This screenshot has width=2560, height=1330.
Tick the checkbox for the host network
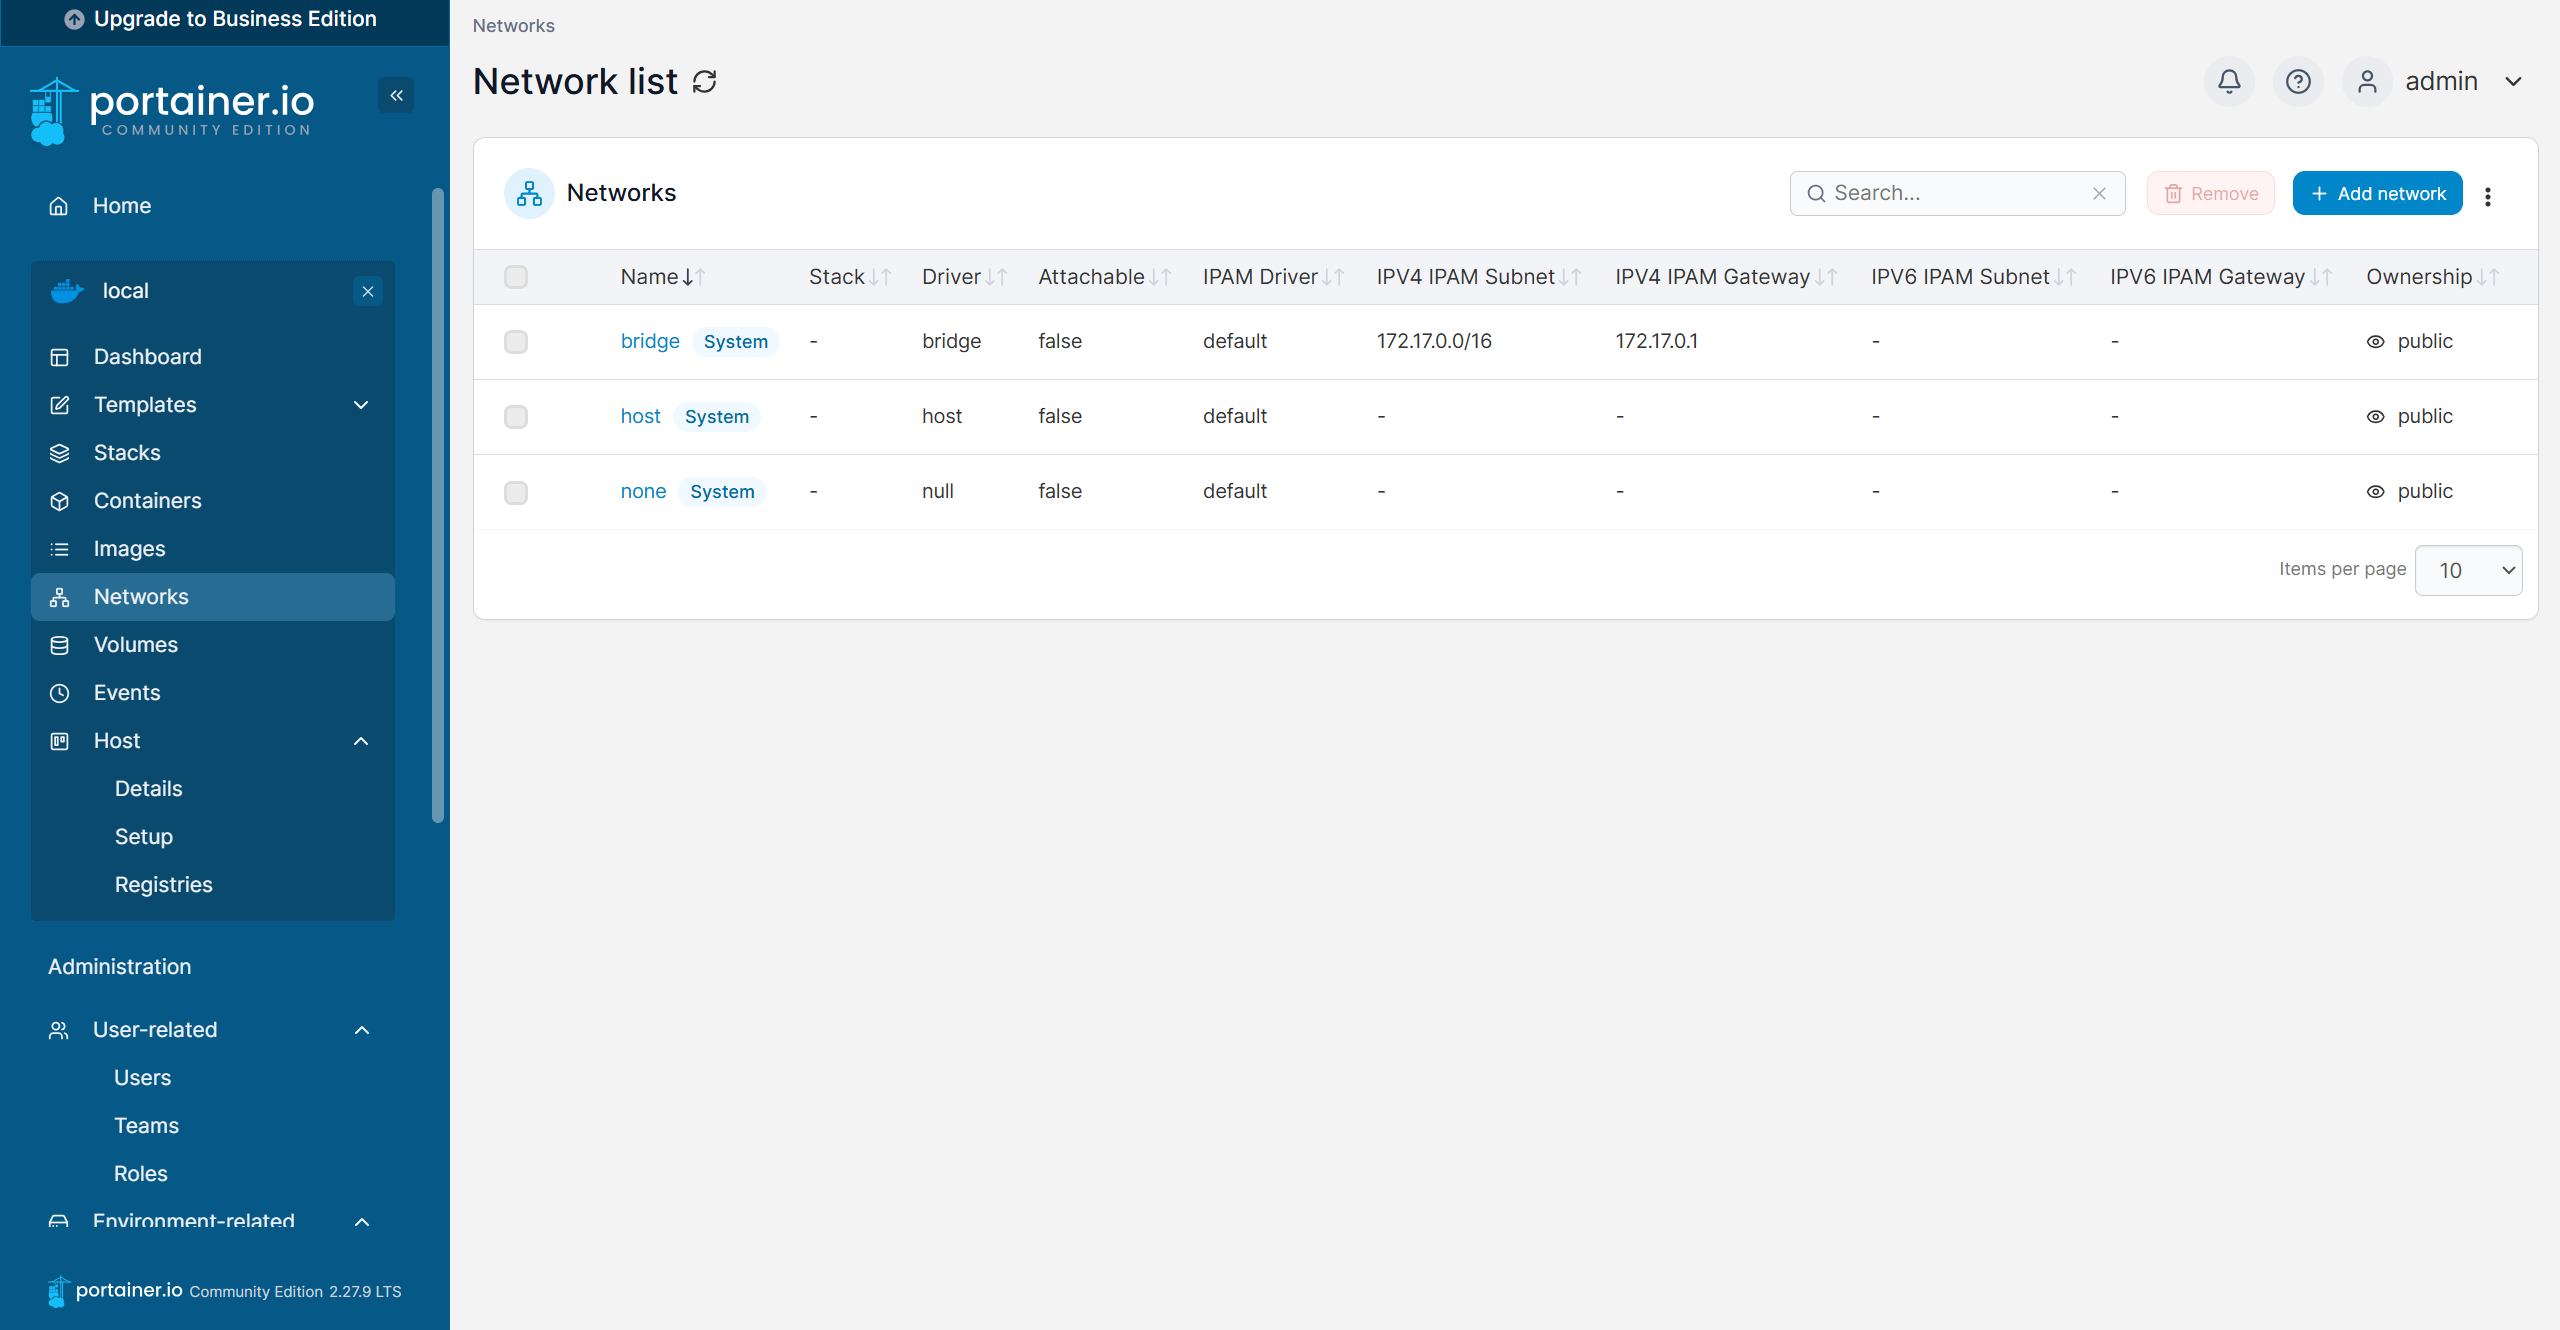tap(516, 417)
